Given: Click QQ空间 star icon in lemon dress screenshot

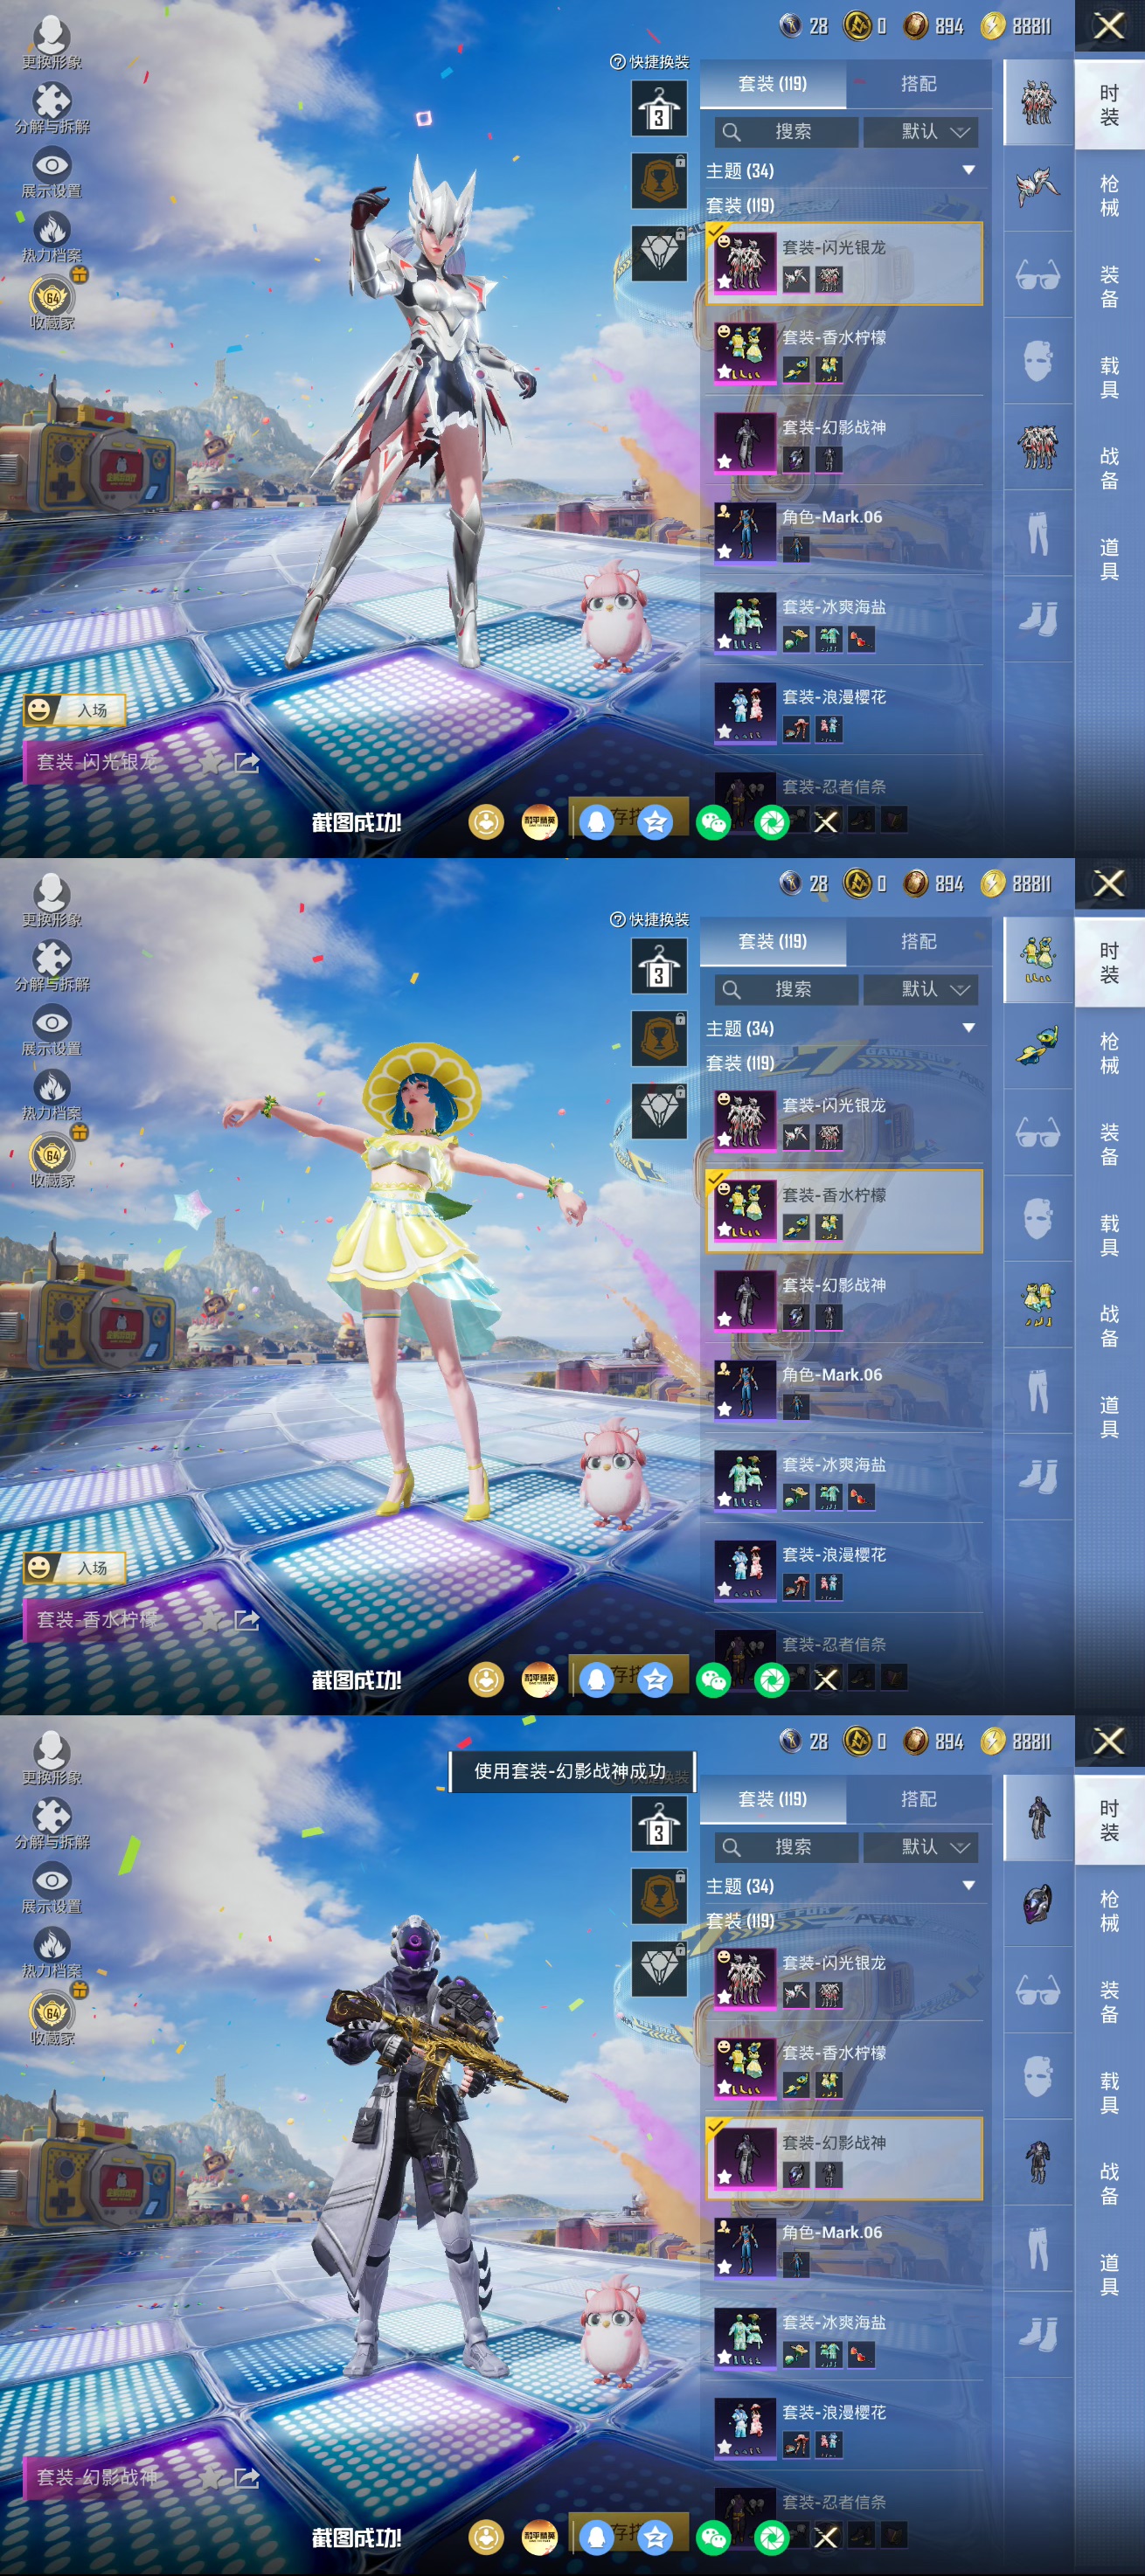Looking at the screenshot, I should click(x=655, y=1680).
